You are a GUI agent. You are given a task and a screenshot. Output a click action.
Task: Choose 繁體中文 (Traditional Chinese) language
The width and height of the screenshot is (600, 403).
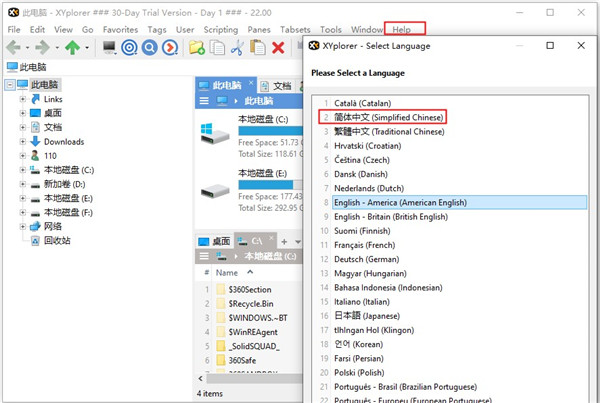(x=389, y=132)
